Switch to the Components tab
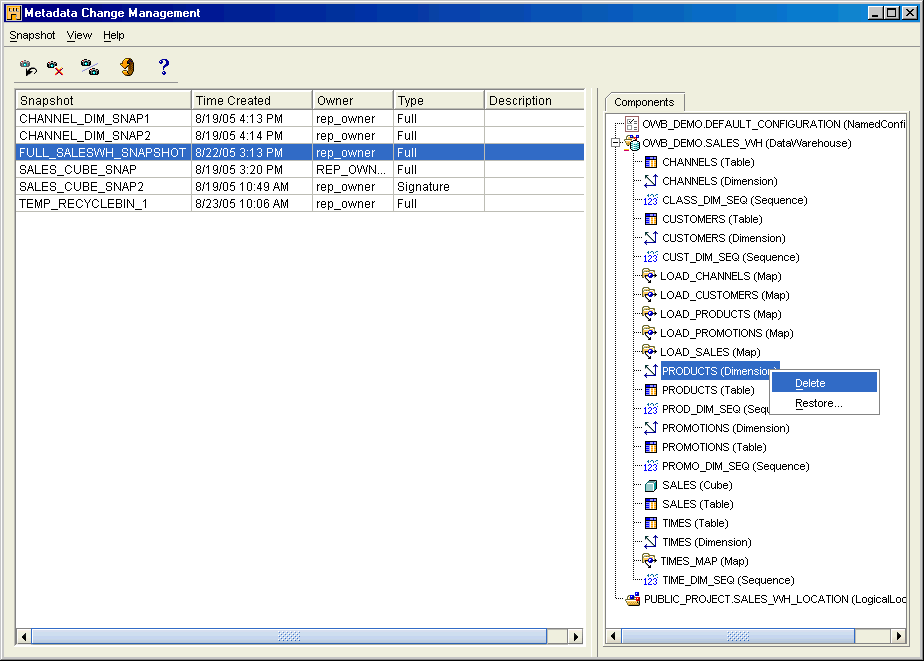Screen dimensions: 924x661 coord(644,101)
